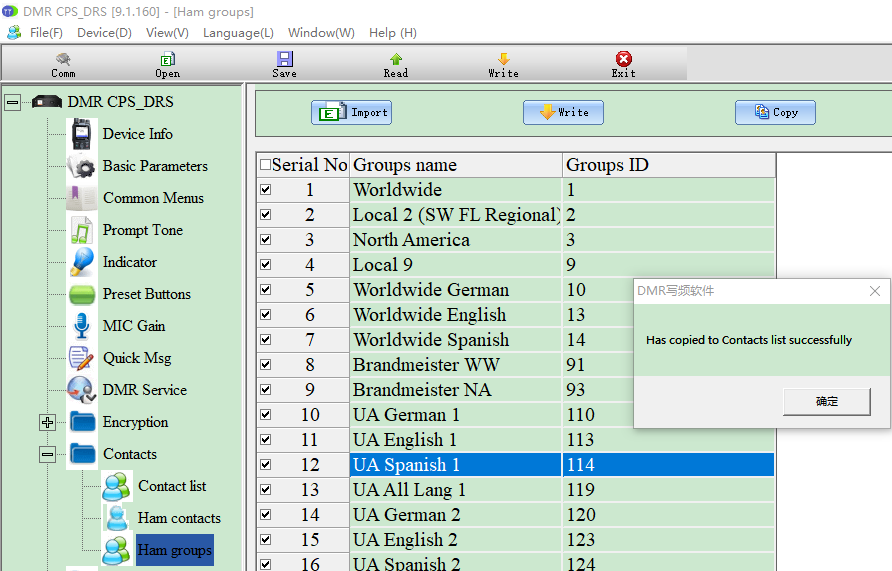Toggle checkbox for Brandmeister WW row

tap(265, 365)
